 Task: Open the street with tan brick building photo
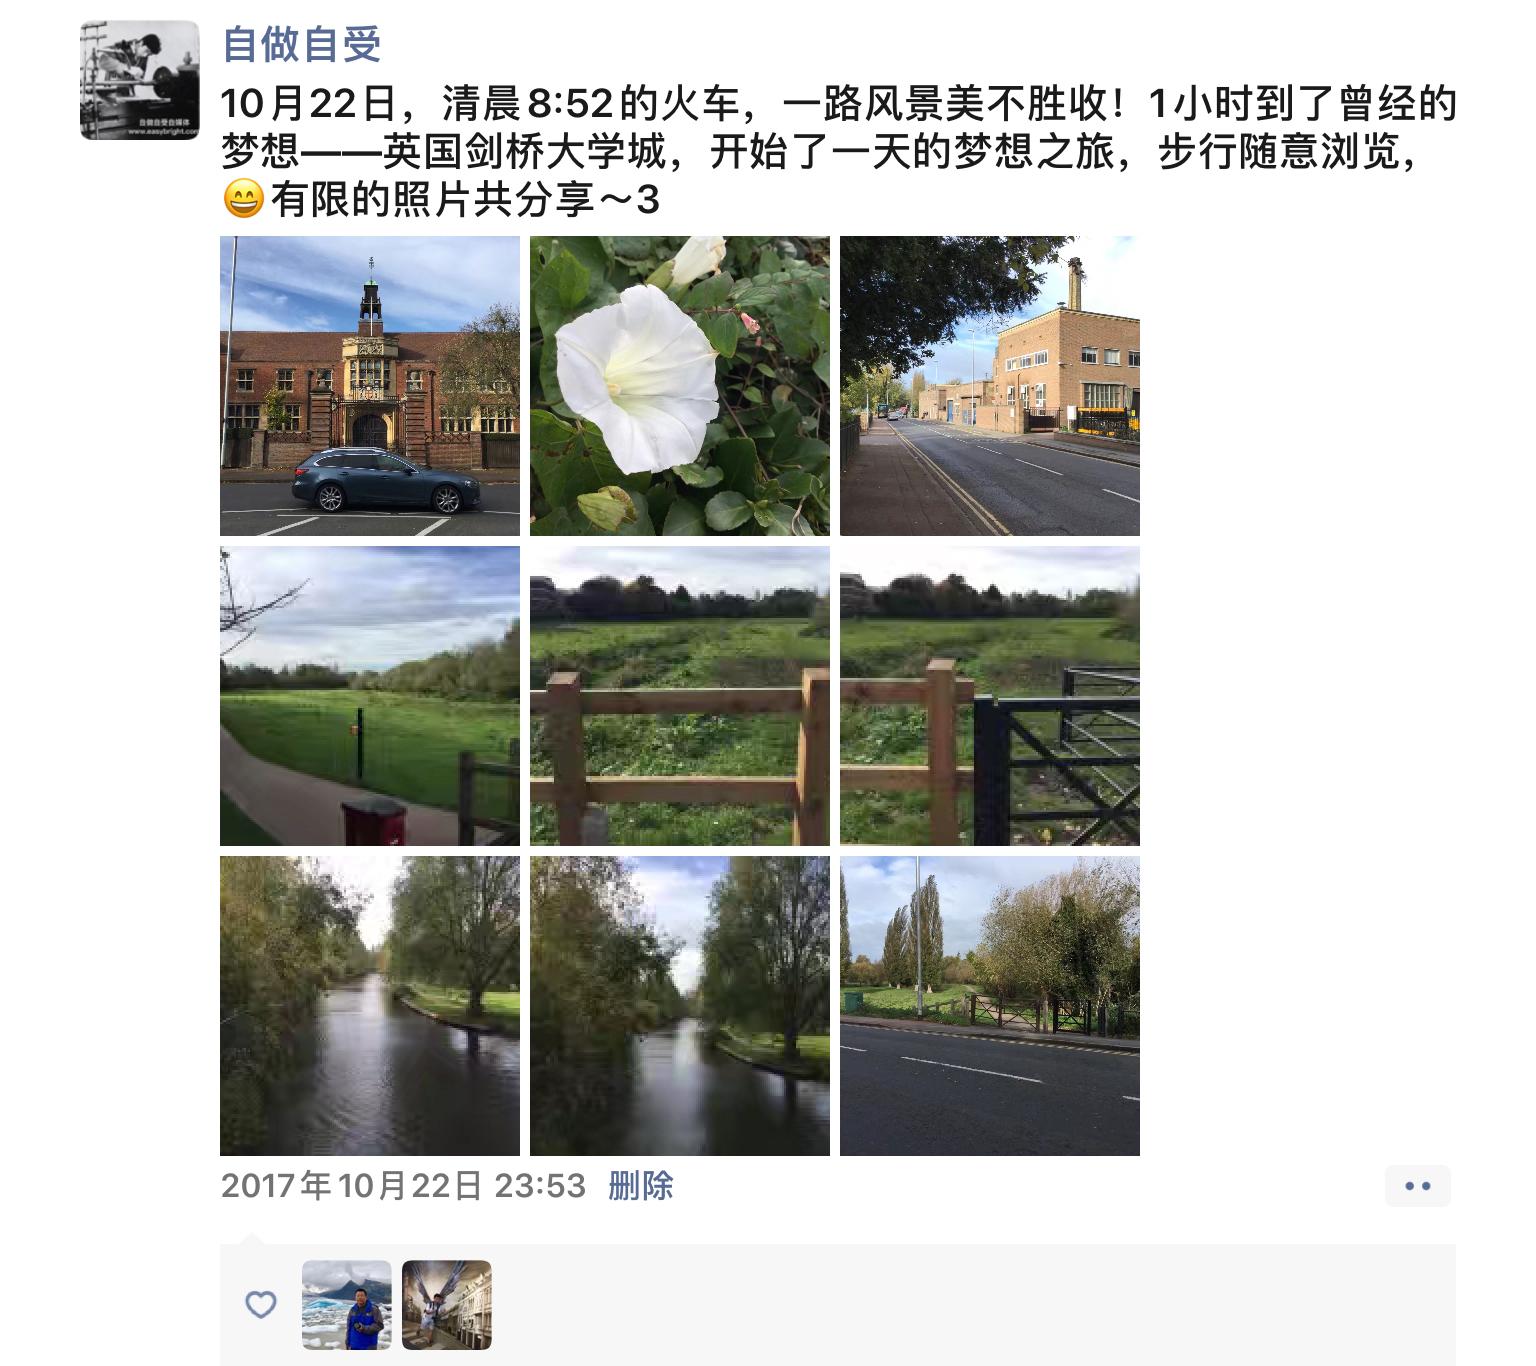990,386
